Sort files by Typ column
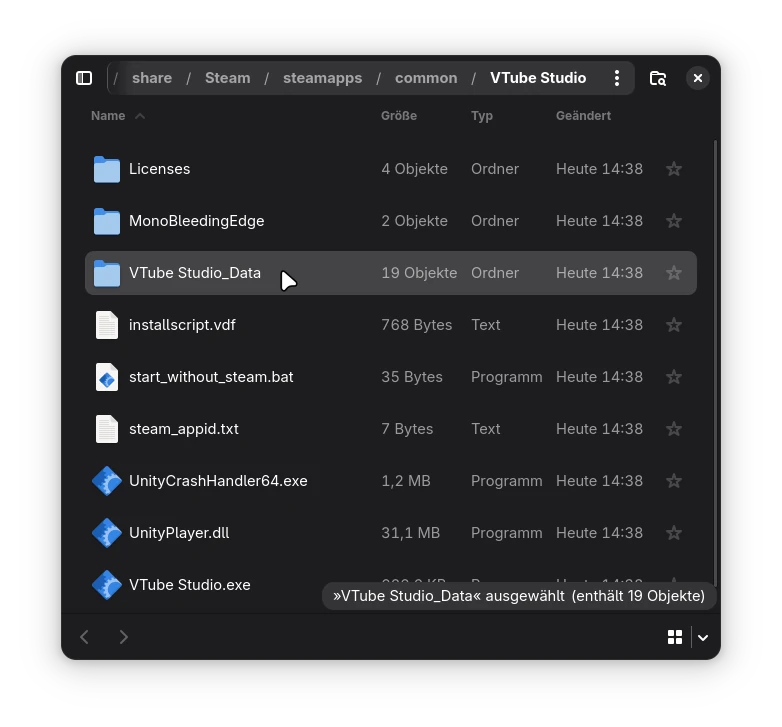 (x=482, y=116)
